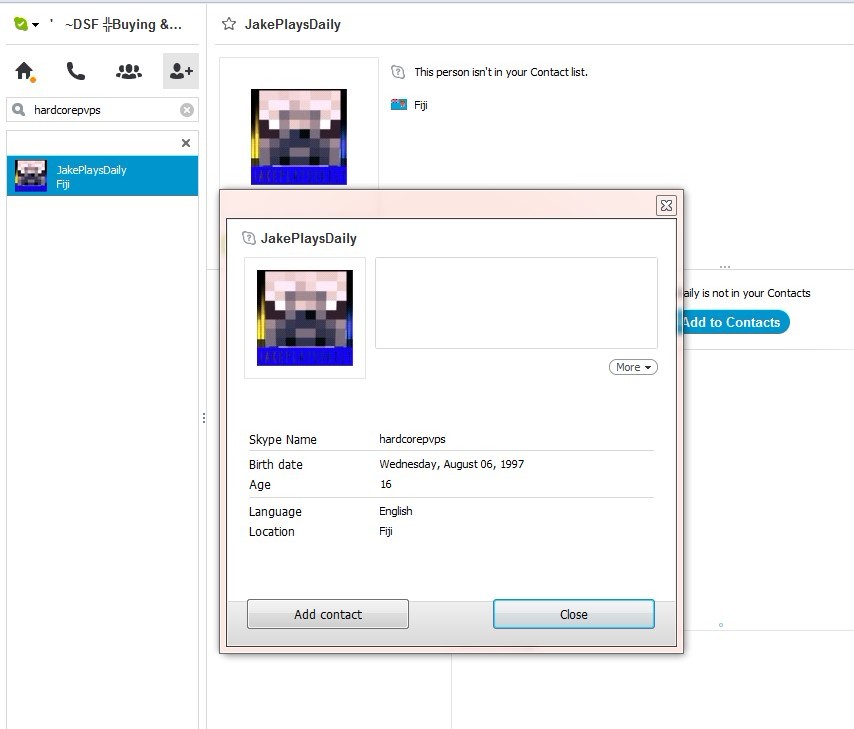Screen dimensions: 854x729
Task: Click the avatar inside profile dialog
Action: (304, 318)
